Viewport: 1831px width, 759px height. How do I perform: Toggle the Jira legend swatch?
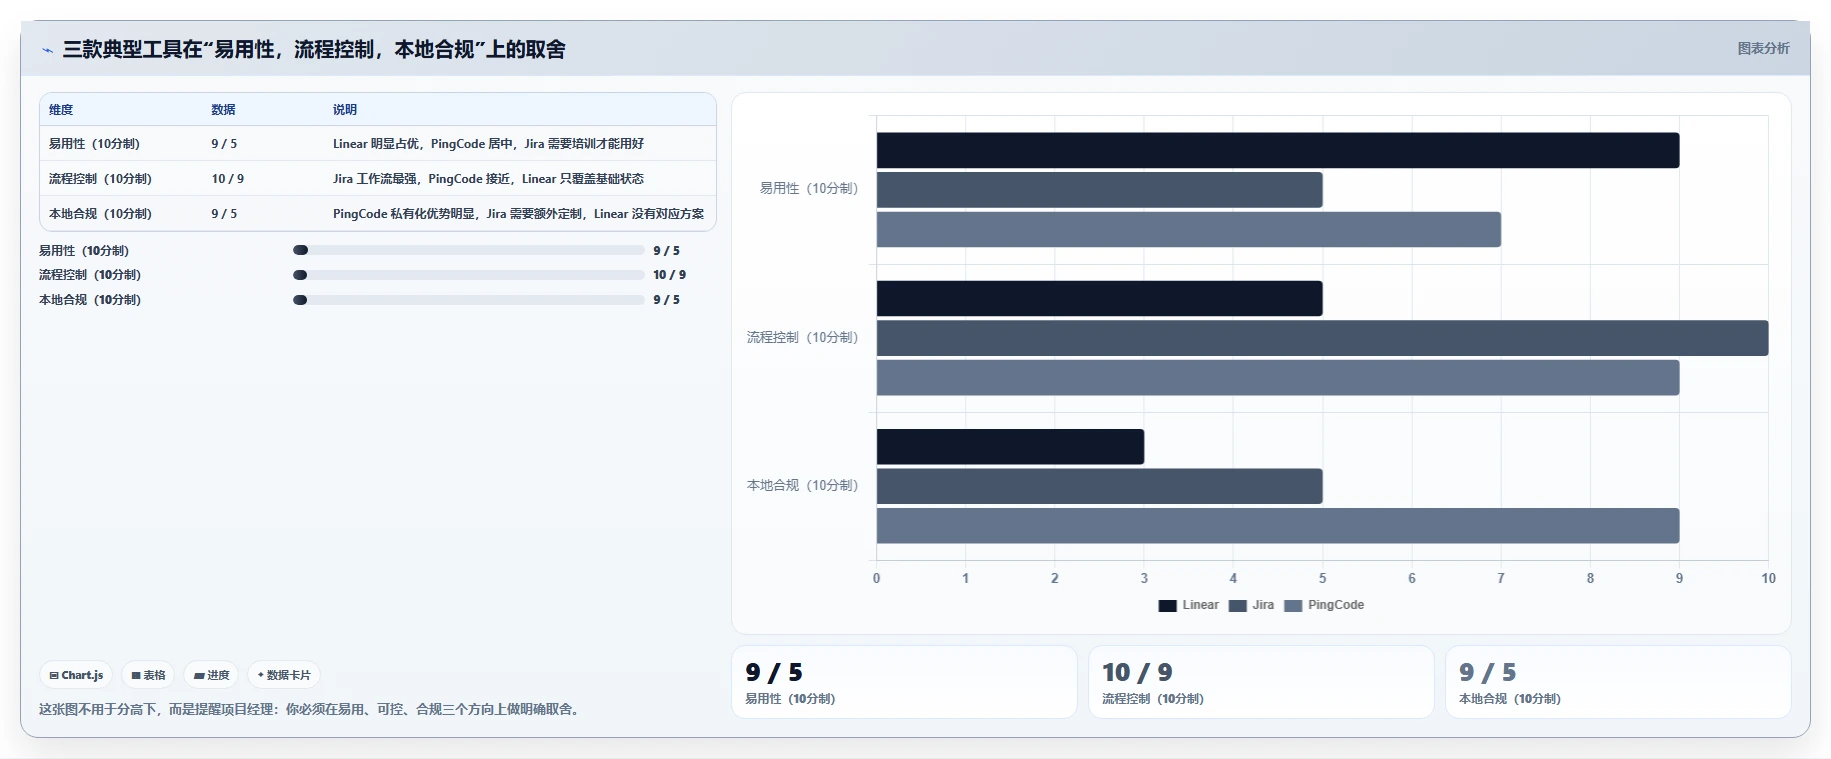(x=1238, y=606)
